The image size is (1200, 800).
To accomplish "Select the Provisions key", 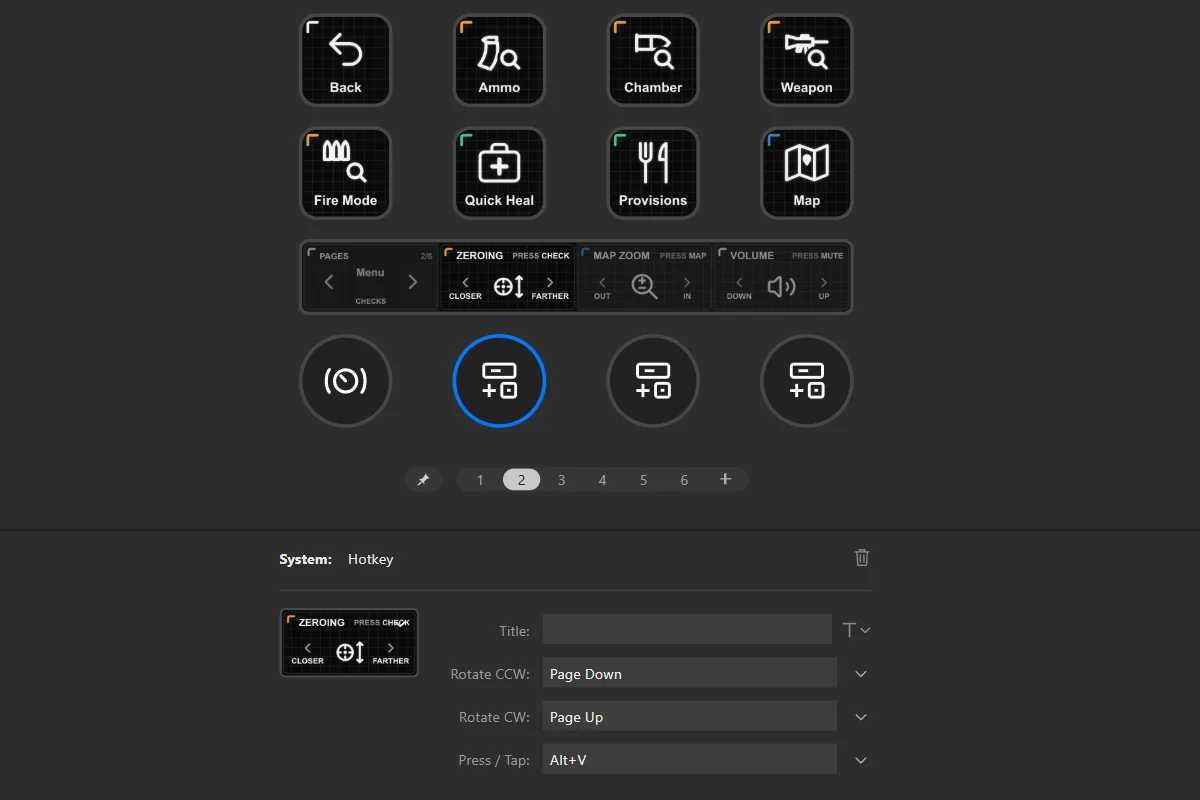I will coord(653,173).
